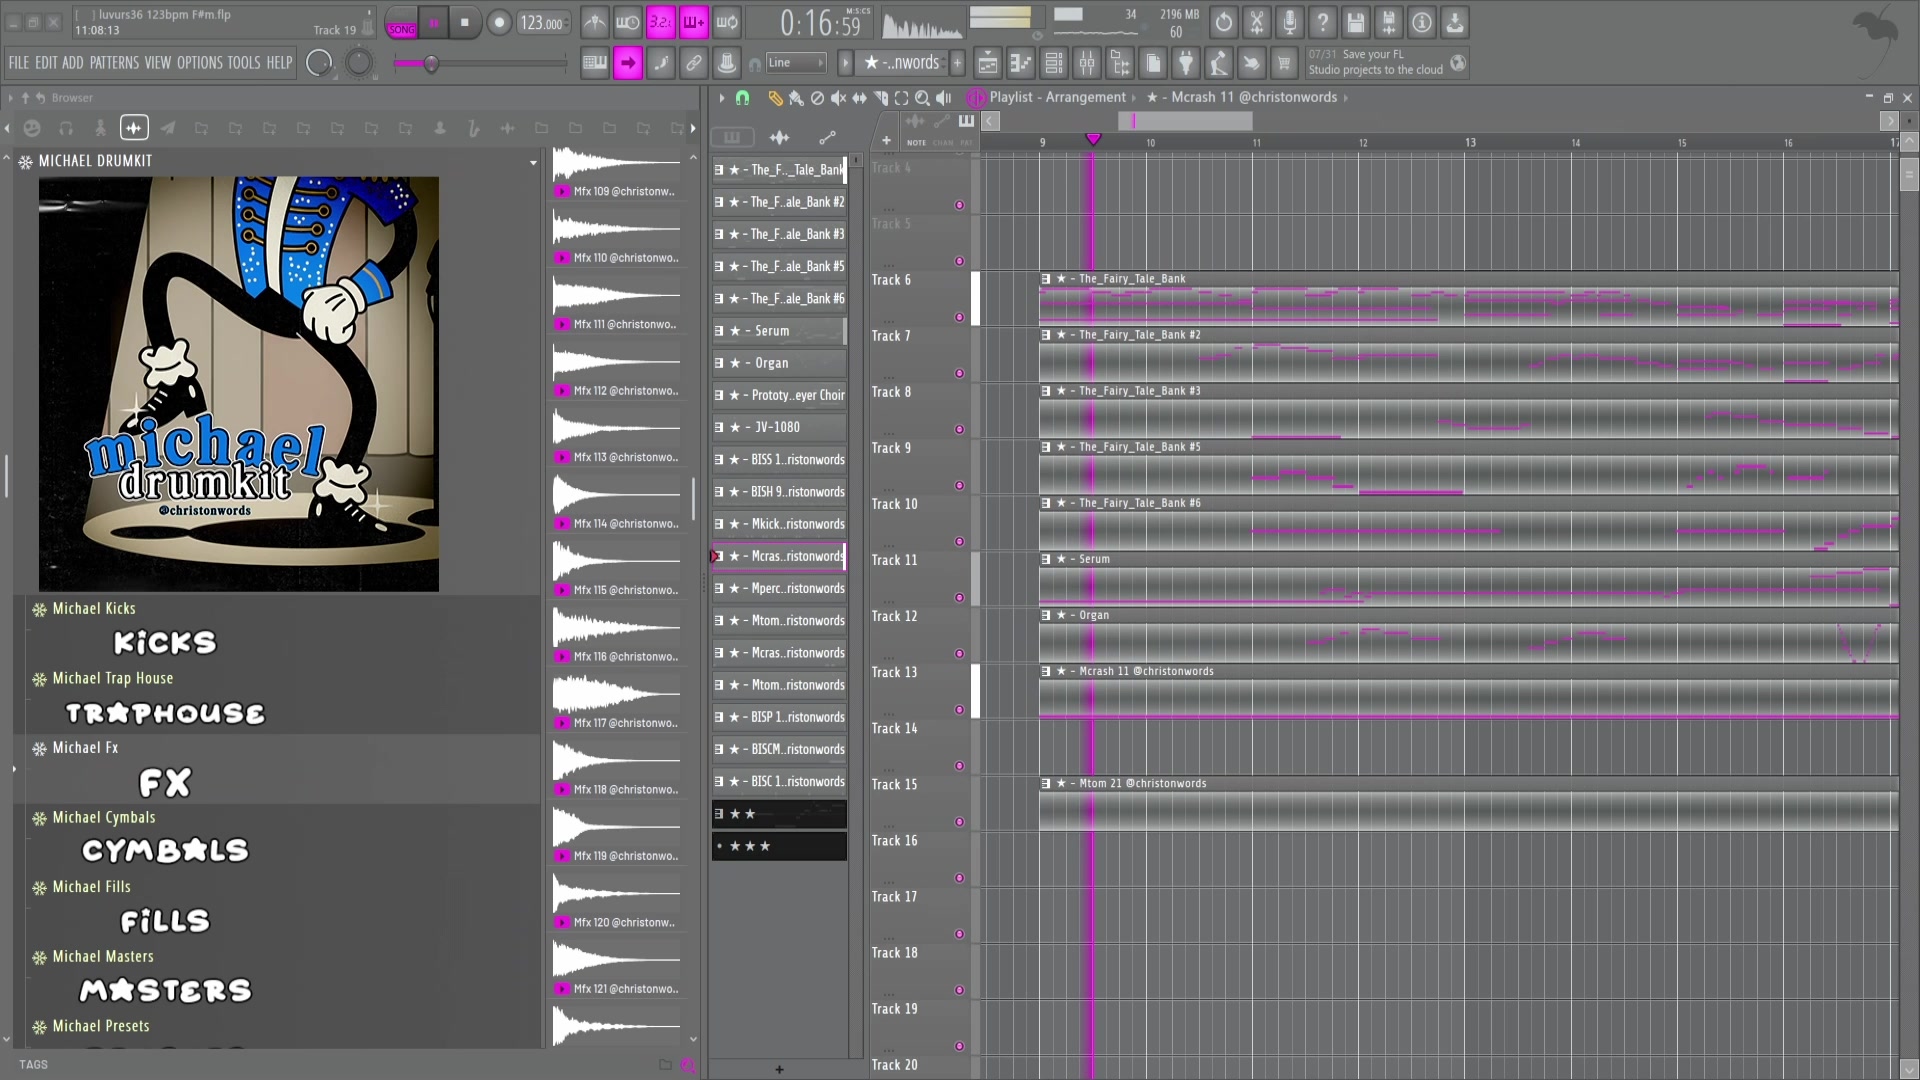The height and width of the screenshot is (1080, 1920).
Task: Click the tempo field showing 123.000
Action: point(543,23)
